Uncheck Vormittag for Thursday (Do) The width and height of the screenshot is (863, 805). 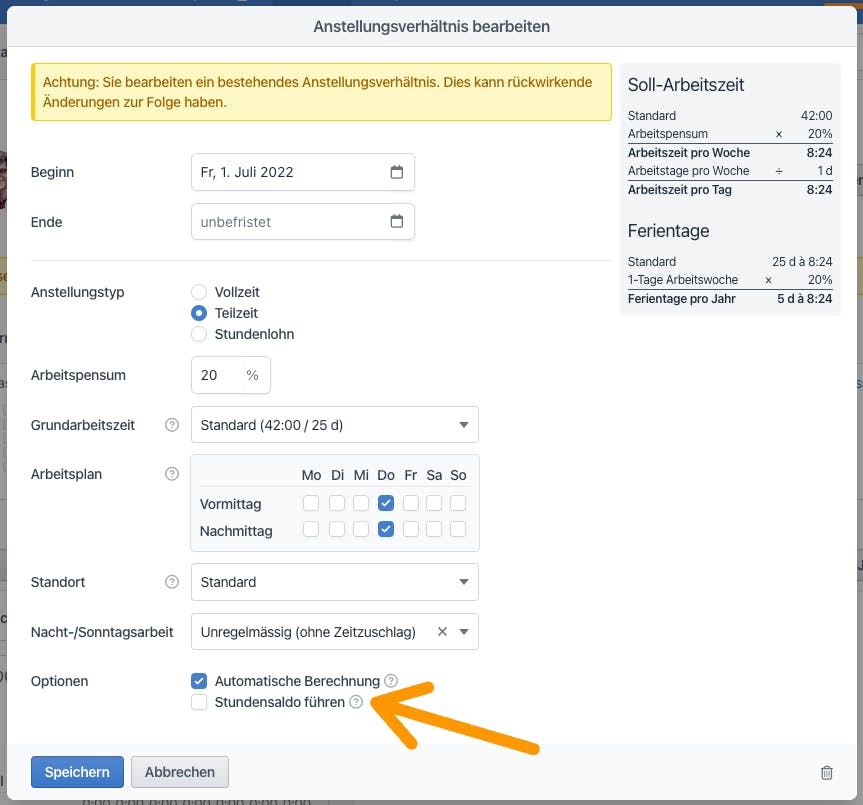pyautogui.click(x=386, y=503)
